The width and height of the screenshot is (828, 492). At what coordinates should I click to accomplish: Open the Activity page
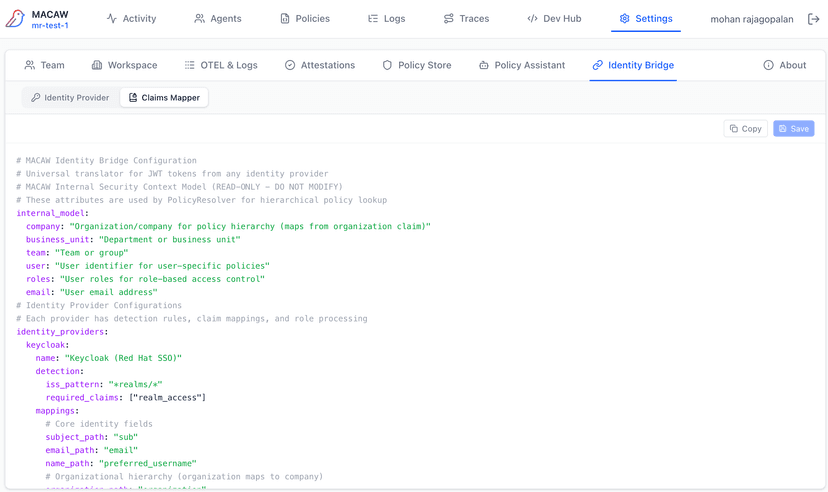click(x=132, y=19)
